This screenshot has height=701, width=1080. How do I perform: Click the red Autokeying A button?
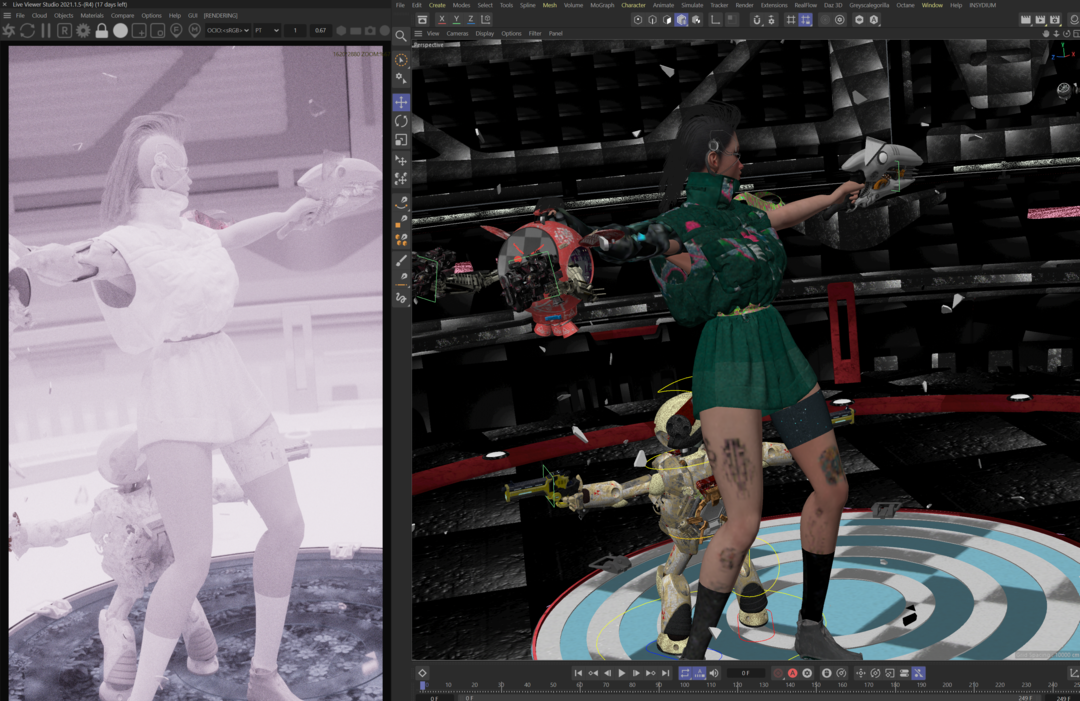pyautogui.click(x=792, y=673)
